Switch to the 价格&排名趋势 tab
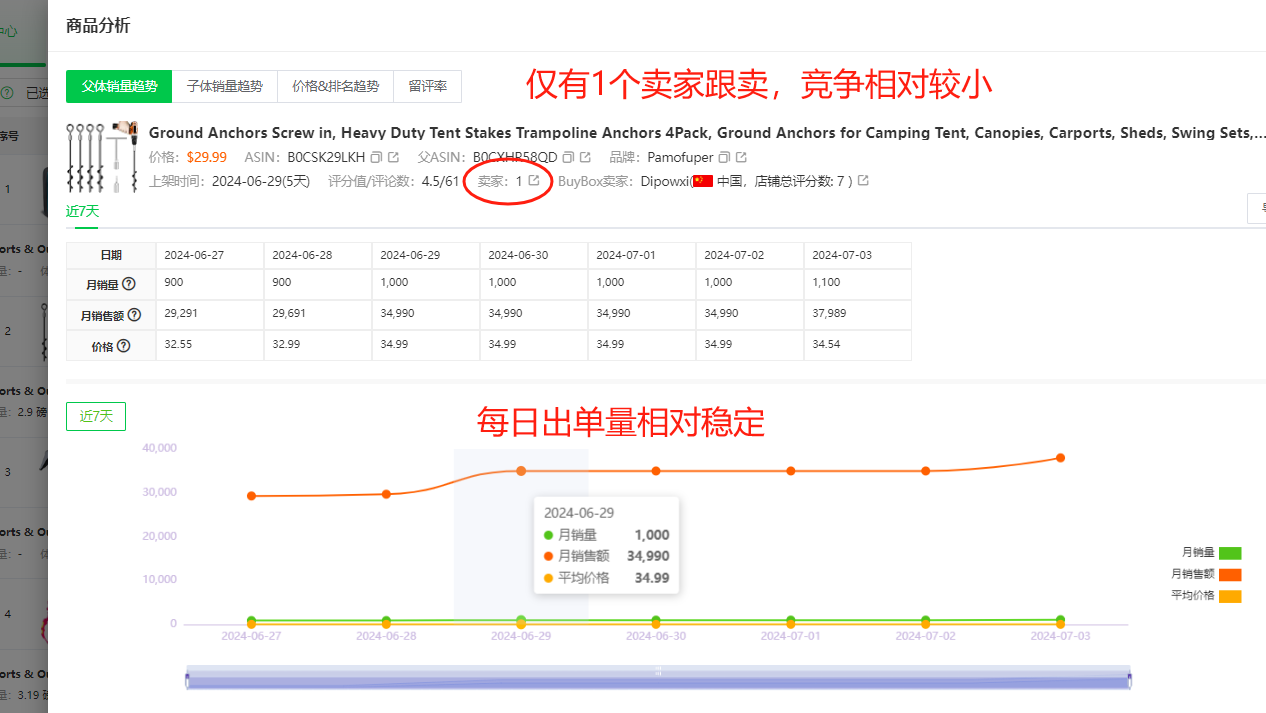This screenshot has width=1266, height=713. click(x=335, y=87)
